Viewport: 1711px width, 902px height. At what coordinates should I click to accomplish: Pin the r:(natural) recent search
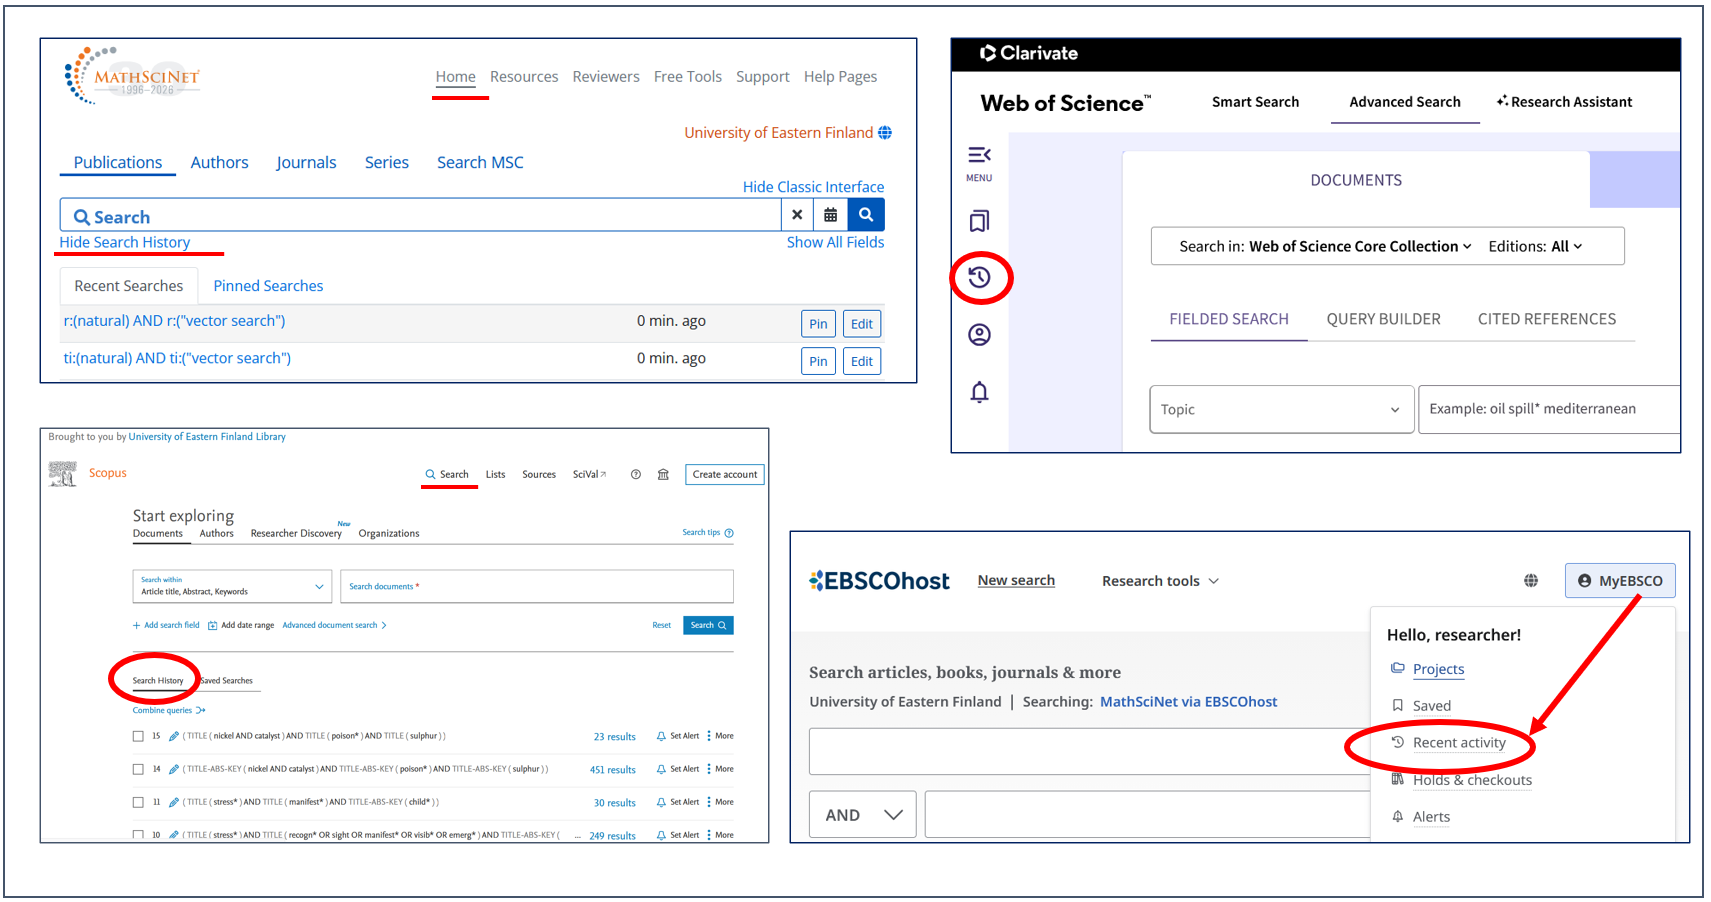pos(818,324)
